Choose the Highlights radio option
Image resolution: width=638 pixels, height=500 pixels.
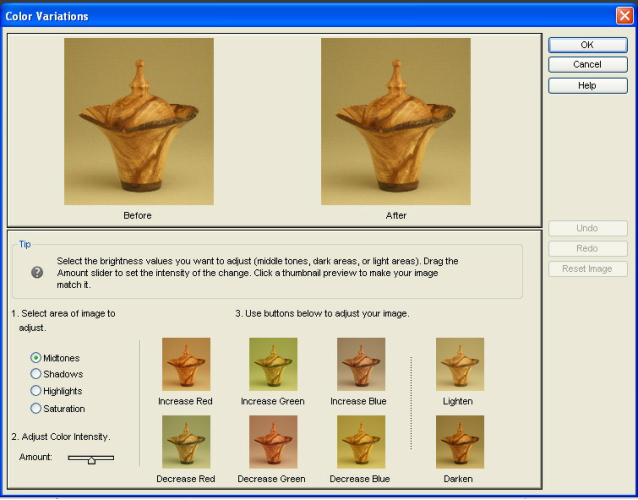37,391
